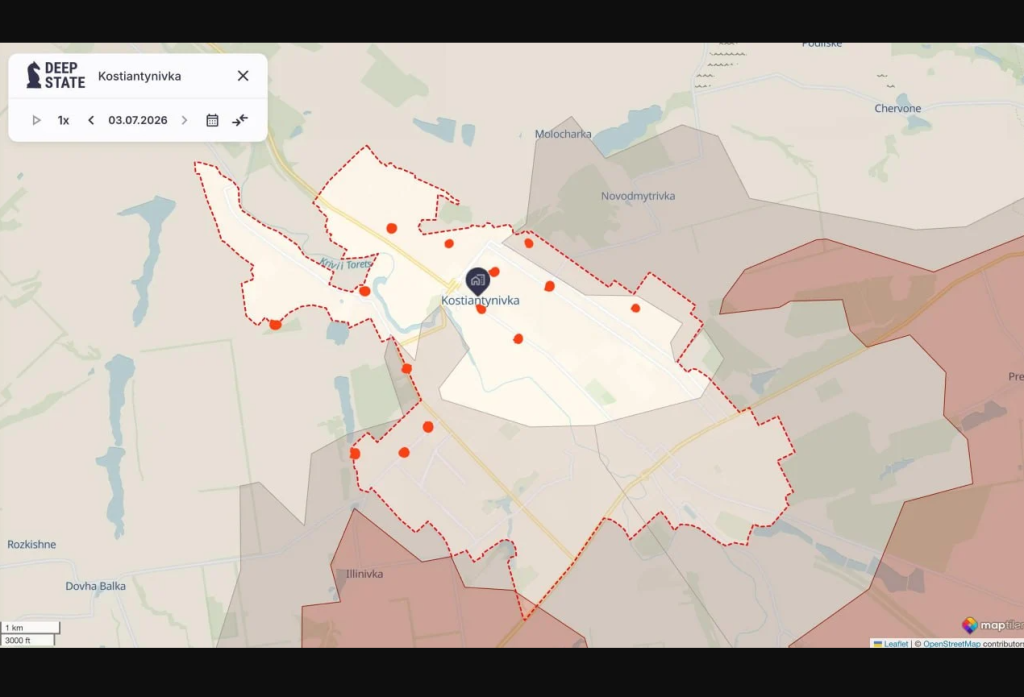Click the Chervone place label
Image resolution: width=1024 pixels, height=697 pixels.
tap(898, 108)
